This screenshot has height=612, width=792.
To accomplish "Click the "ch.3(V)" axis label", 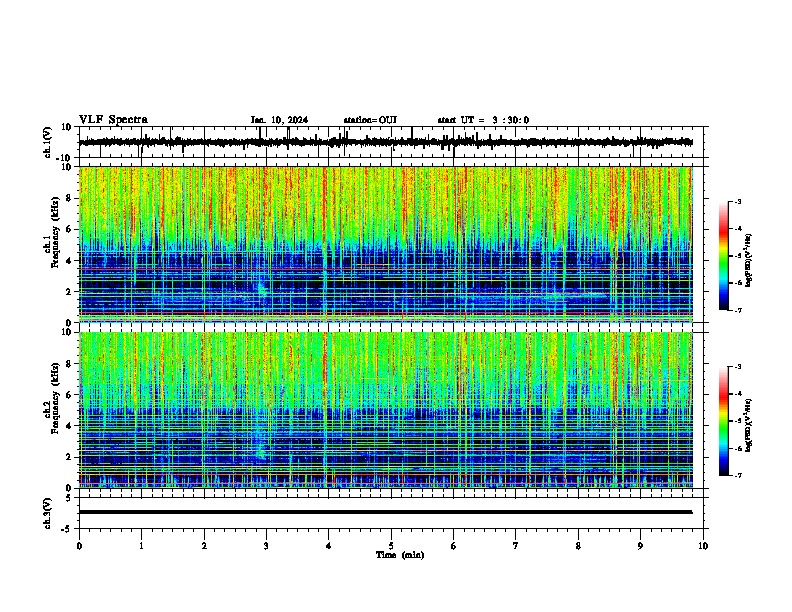I will click(47, 513).
